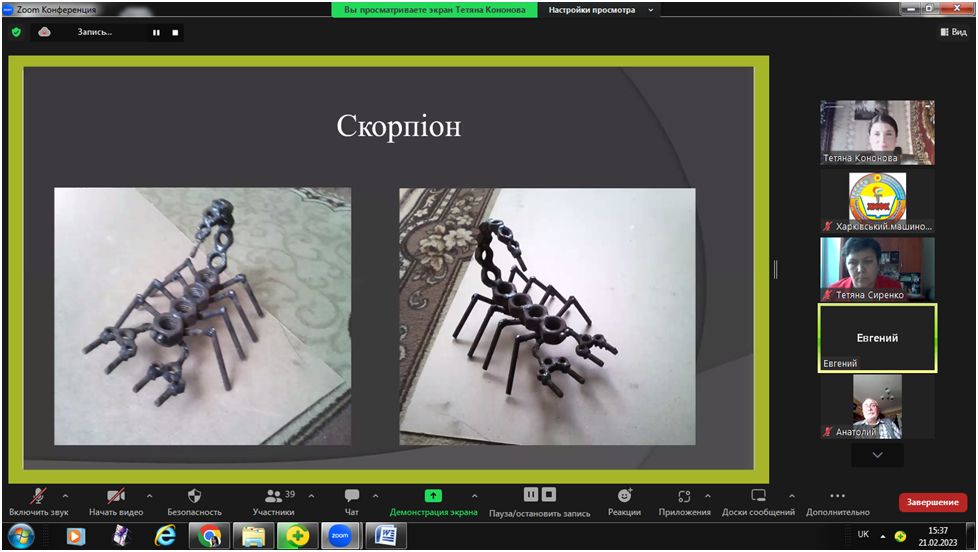
Task: Click Демонстрация экрана share screen button
Action: point(433,501)
